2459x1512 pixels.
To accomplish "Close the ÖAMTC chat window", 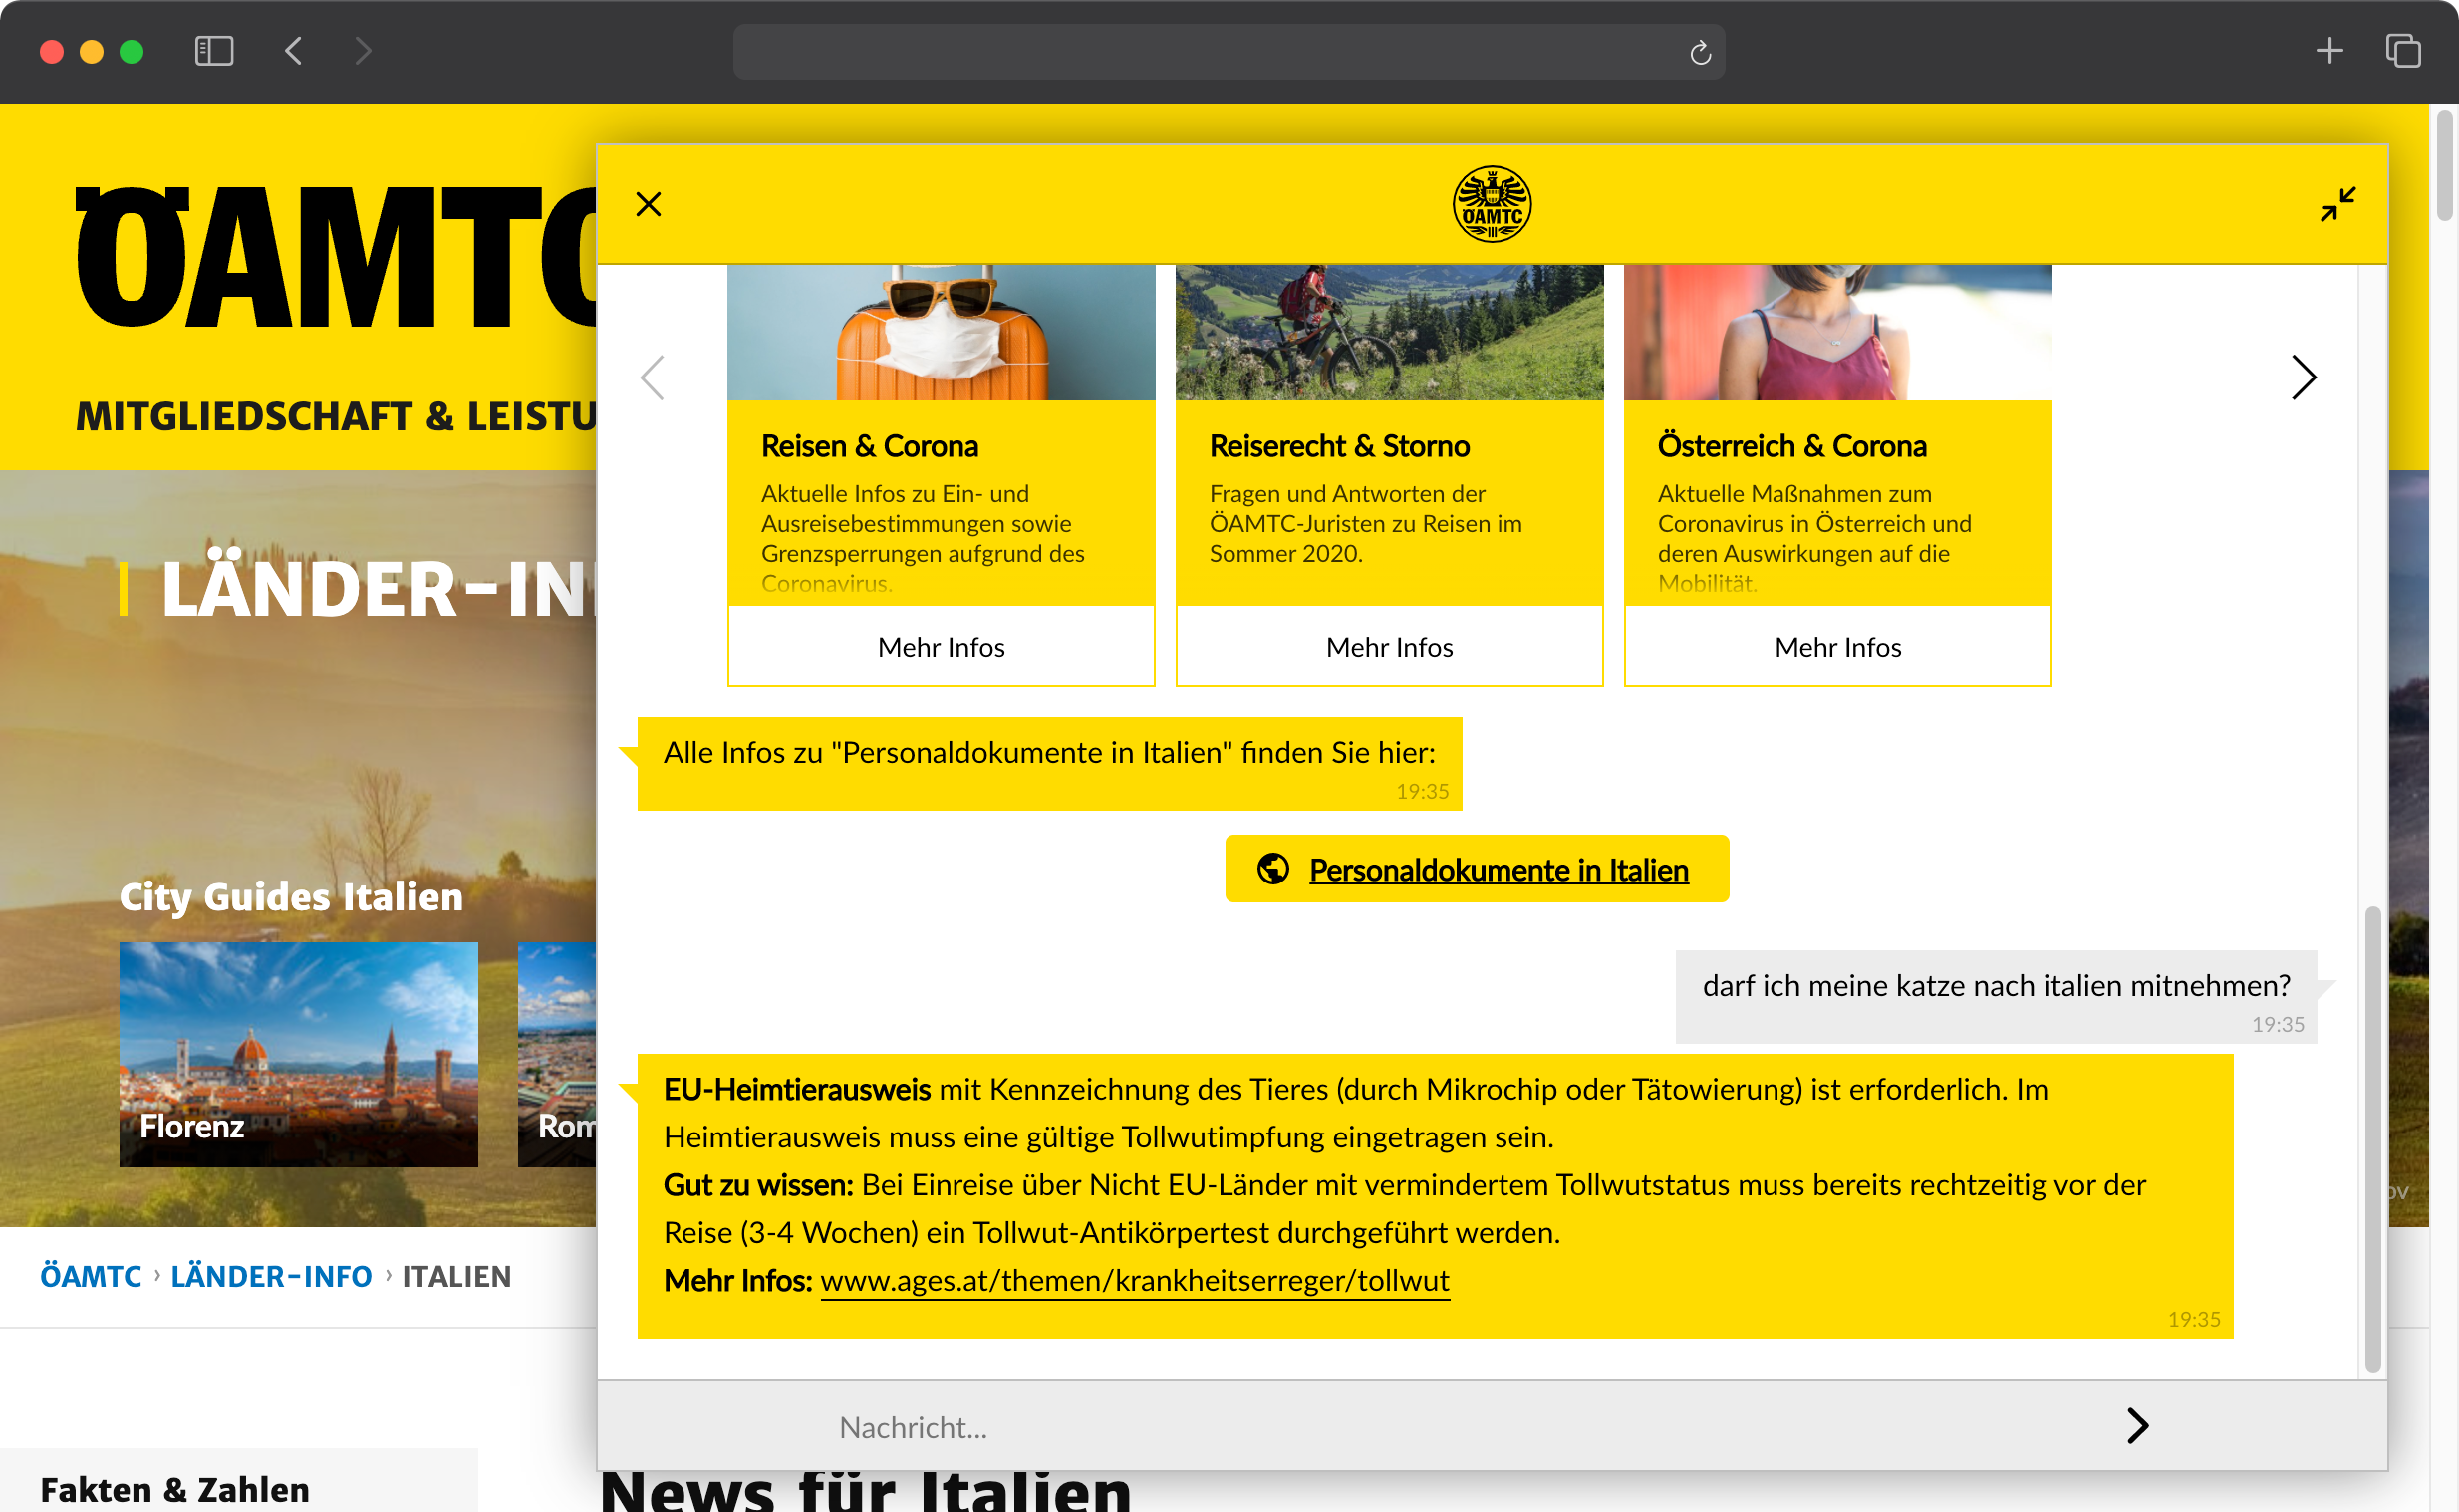I will tap(648, 205).
